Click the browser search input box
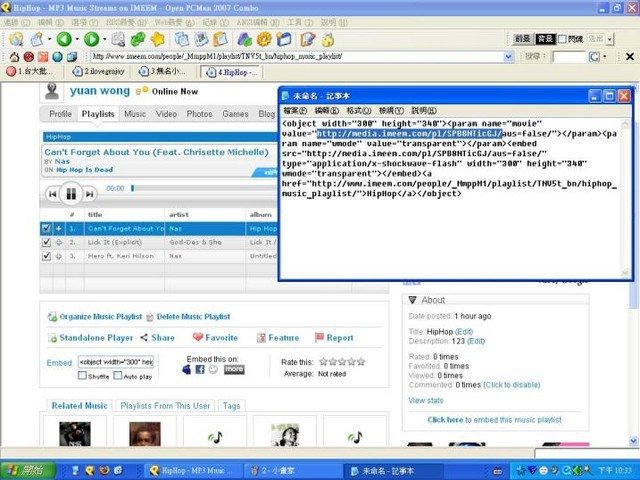The width and height of the screenshot is (640, 480). pos(569,57)
